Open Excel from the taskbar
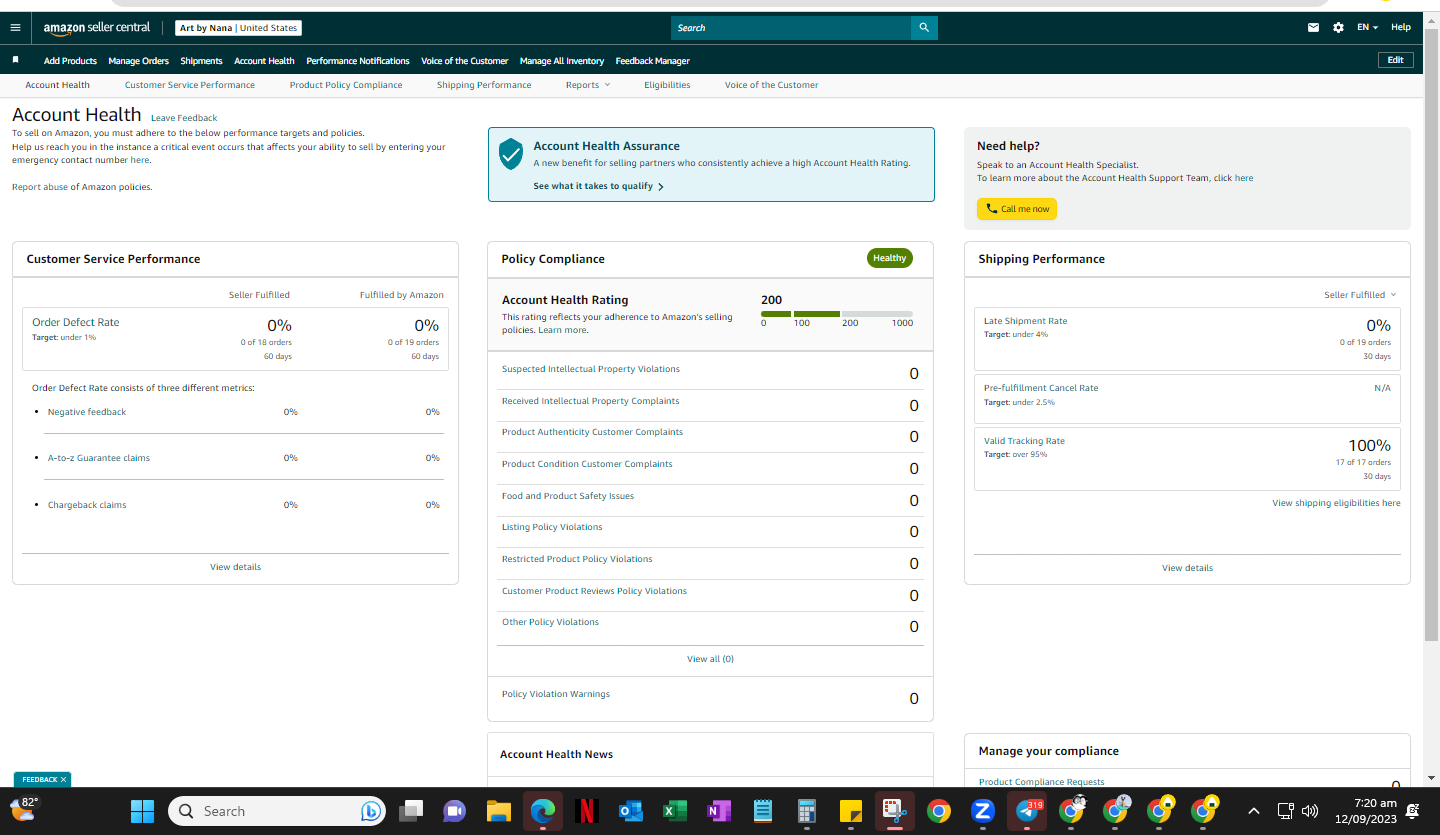Screen dimensions: 1440x835 coord(674,811)
